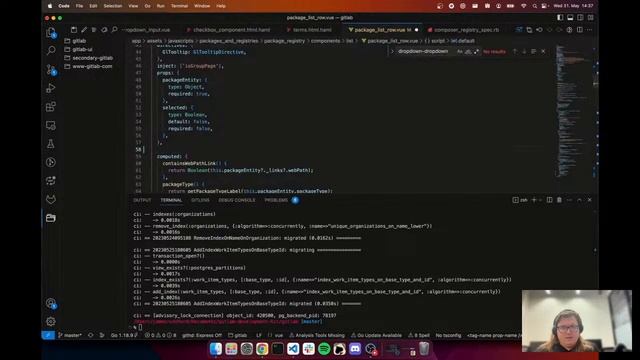Kill terminal with trash icon
This screenshot has width=640, height=360.
(x=559, y=200)
